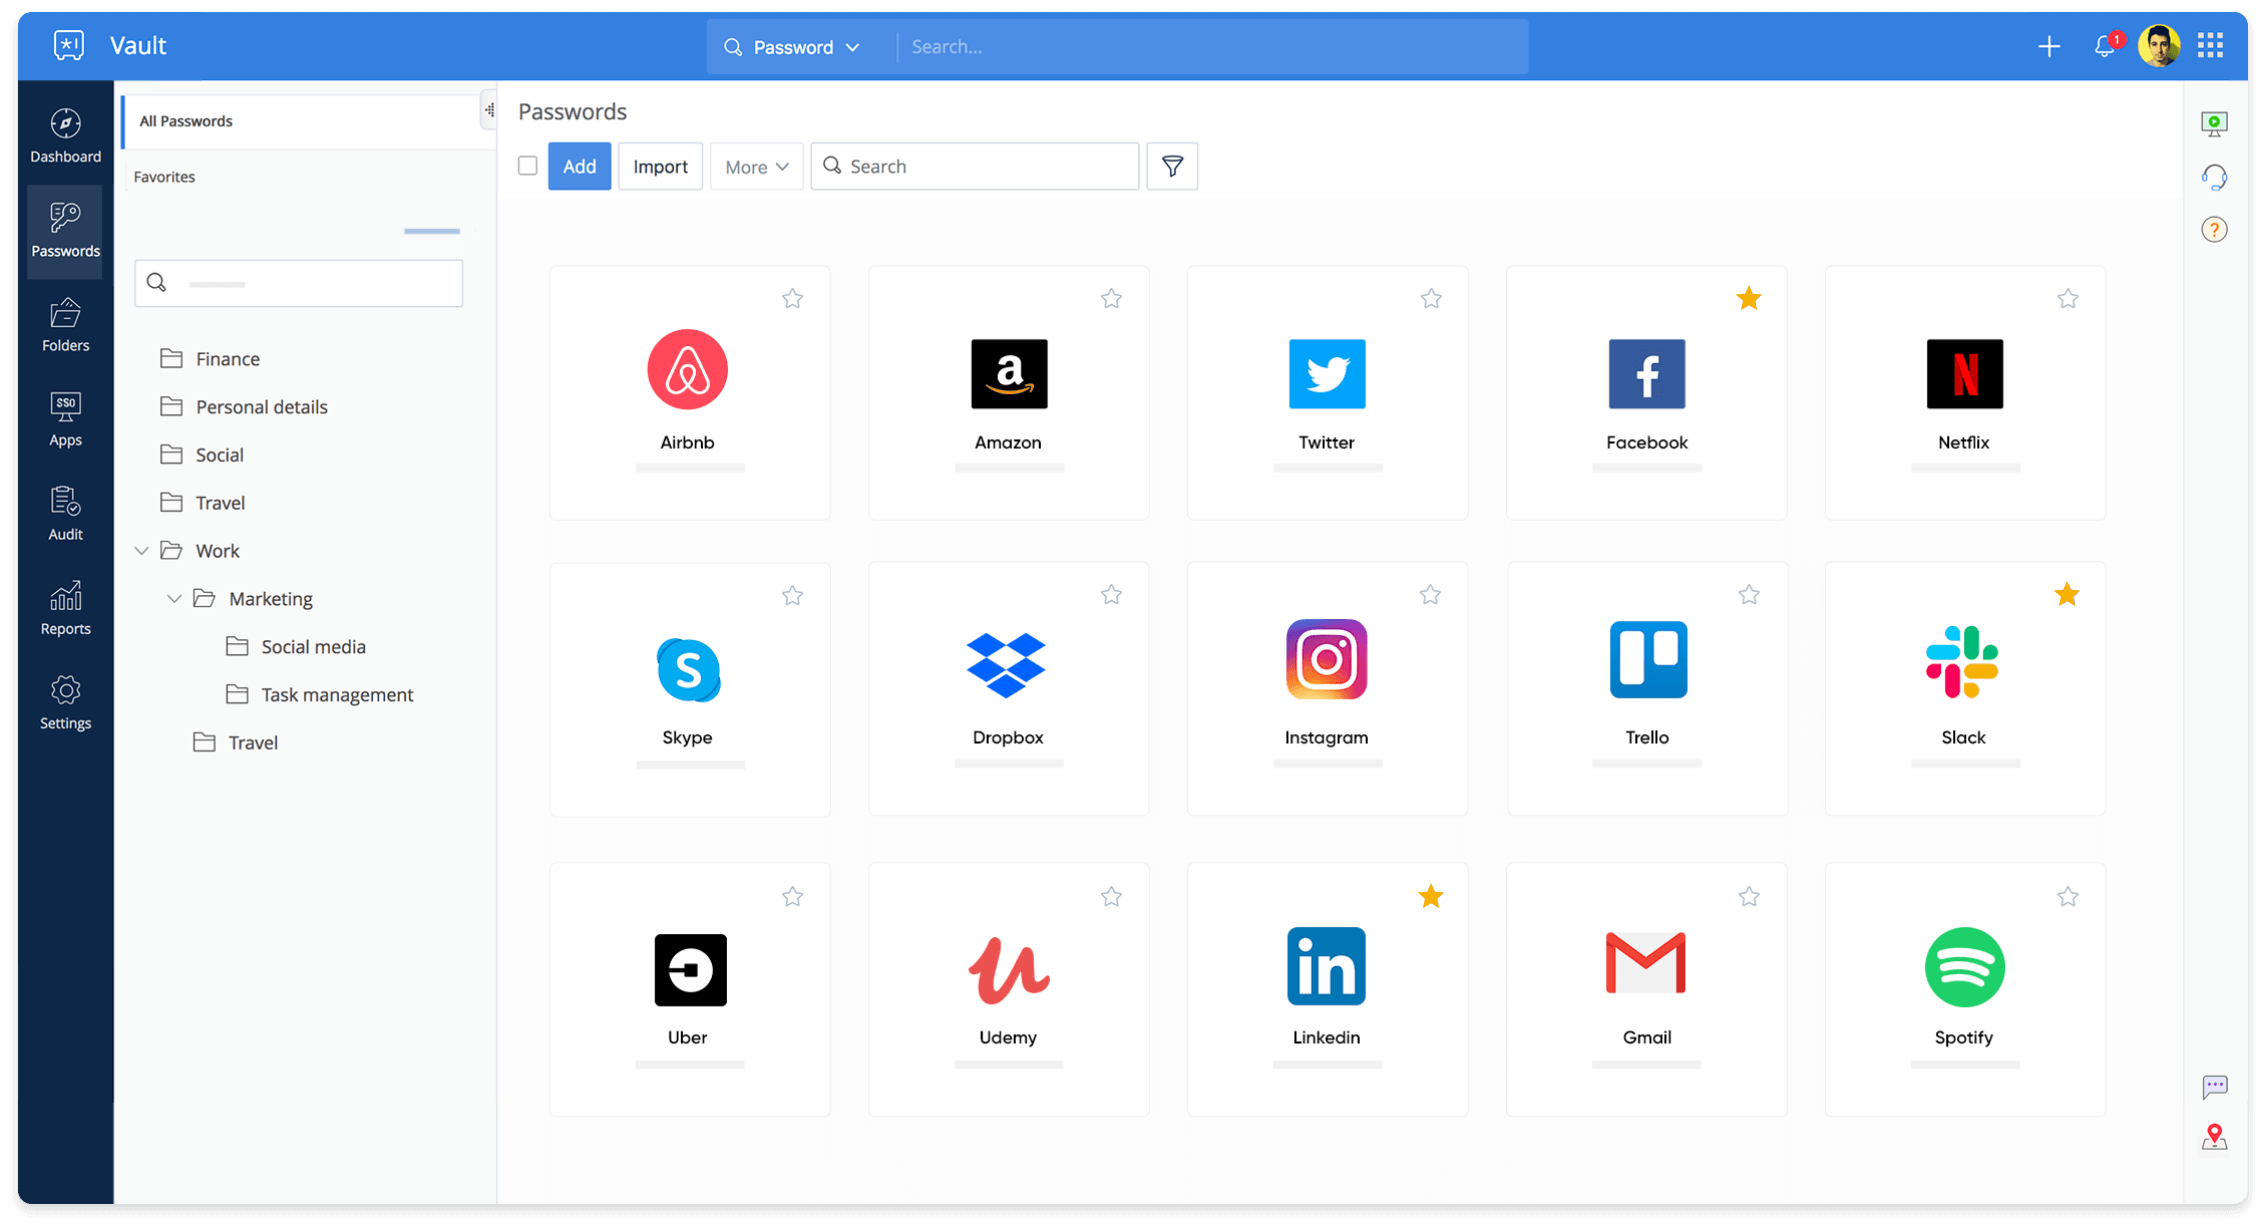Viewport: 2266px width, 1228px height.
Task: Click the Import button
Action: point(659,166)
